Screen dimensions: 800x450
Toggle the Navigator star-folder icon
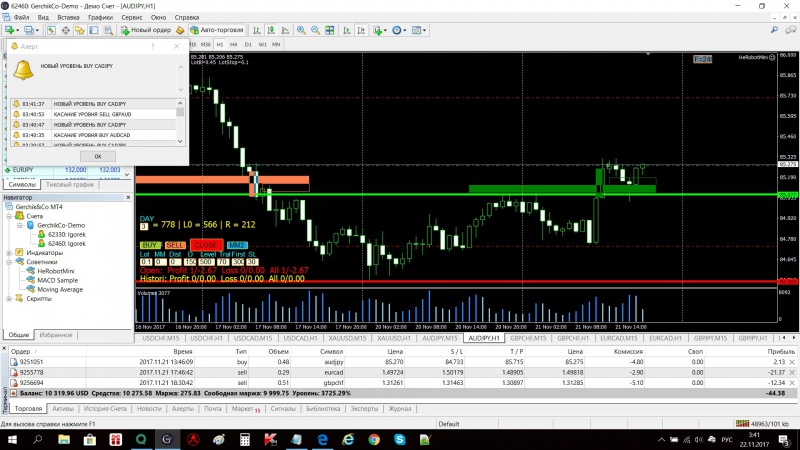point(80,30)
